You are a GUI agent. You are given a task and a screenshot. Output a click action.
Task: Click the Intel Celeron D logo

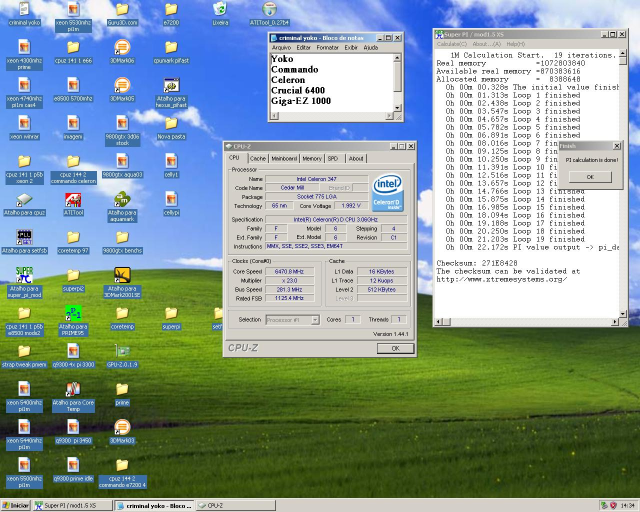point(388,193)
